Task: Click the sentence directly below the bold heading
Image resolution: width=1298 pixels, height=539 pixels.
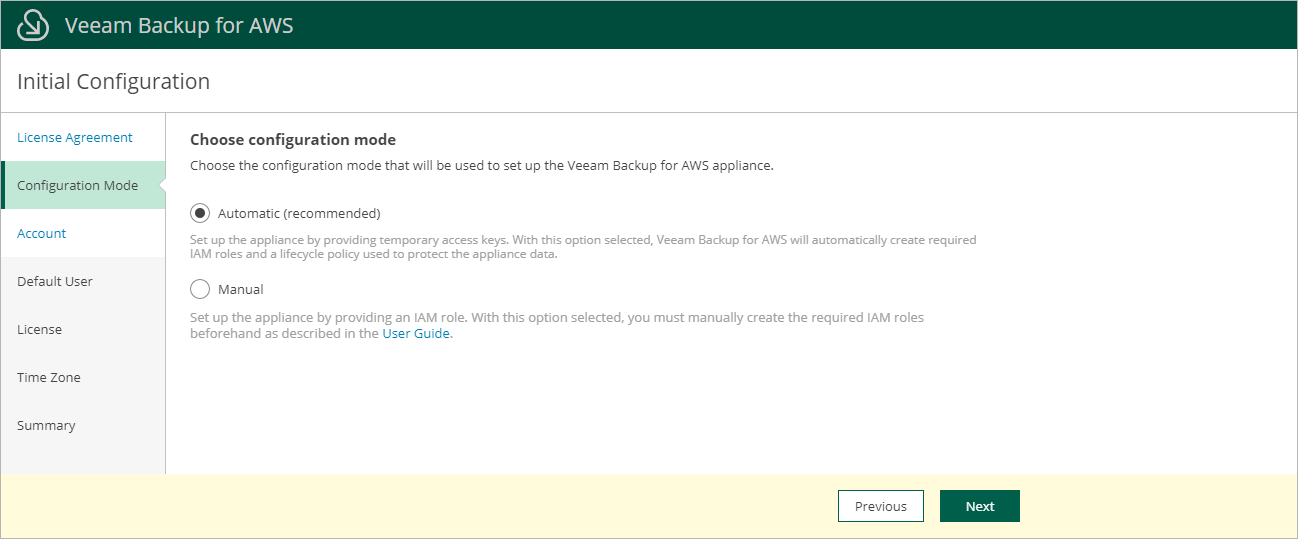Action: 481,166
